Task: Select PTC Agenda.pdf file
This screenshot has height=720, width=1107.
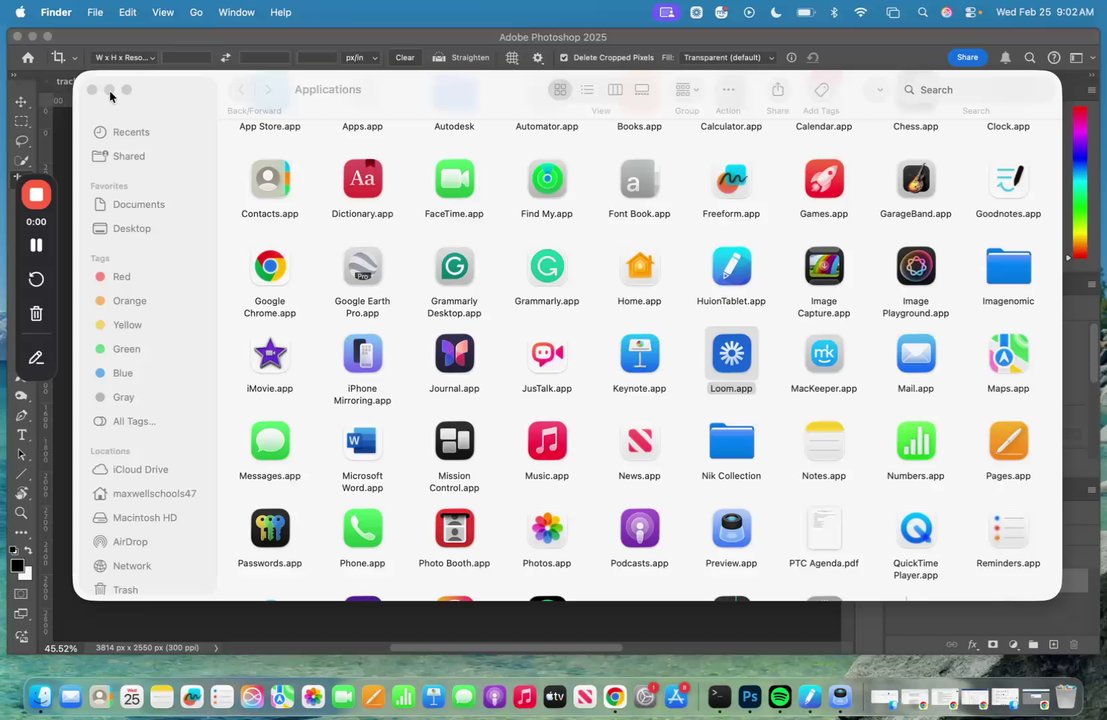Action: coord(824,529)
